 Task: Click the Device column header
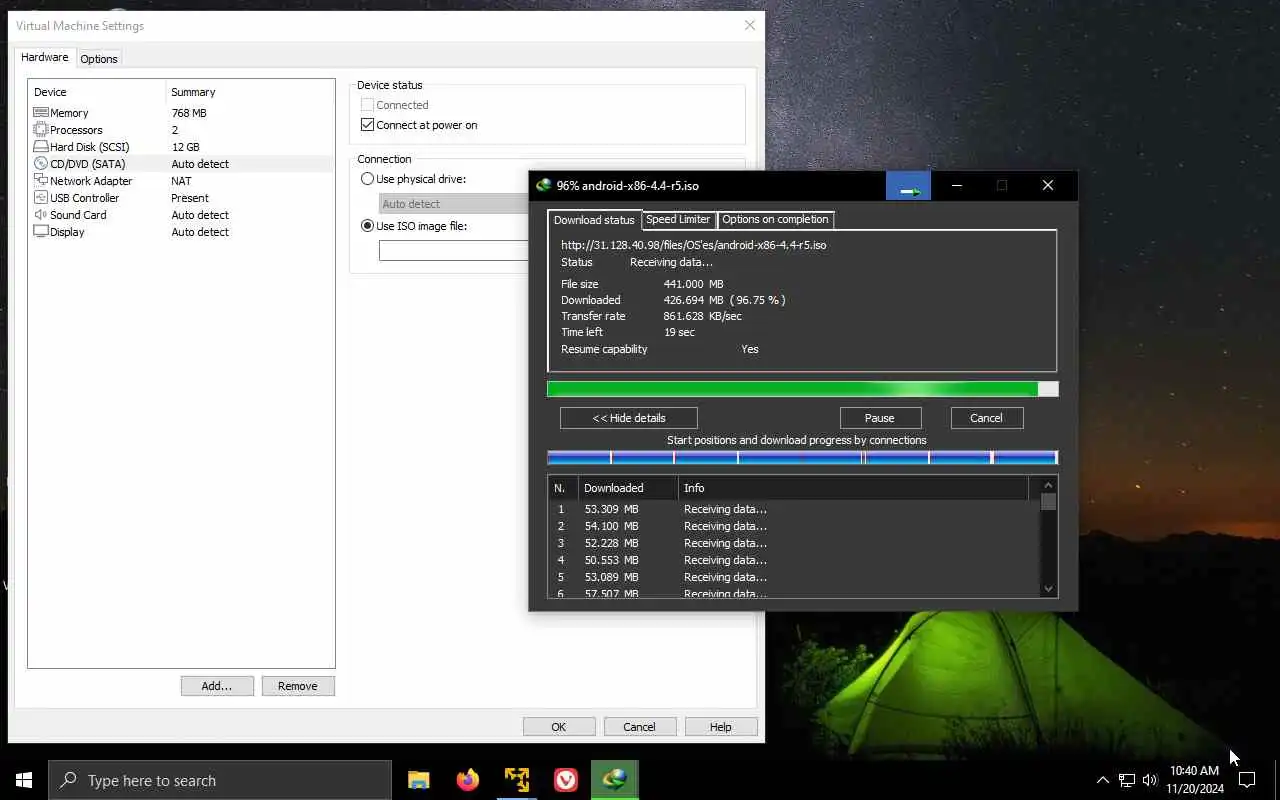[97, 92]
